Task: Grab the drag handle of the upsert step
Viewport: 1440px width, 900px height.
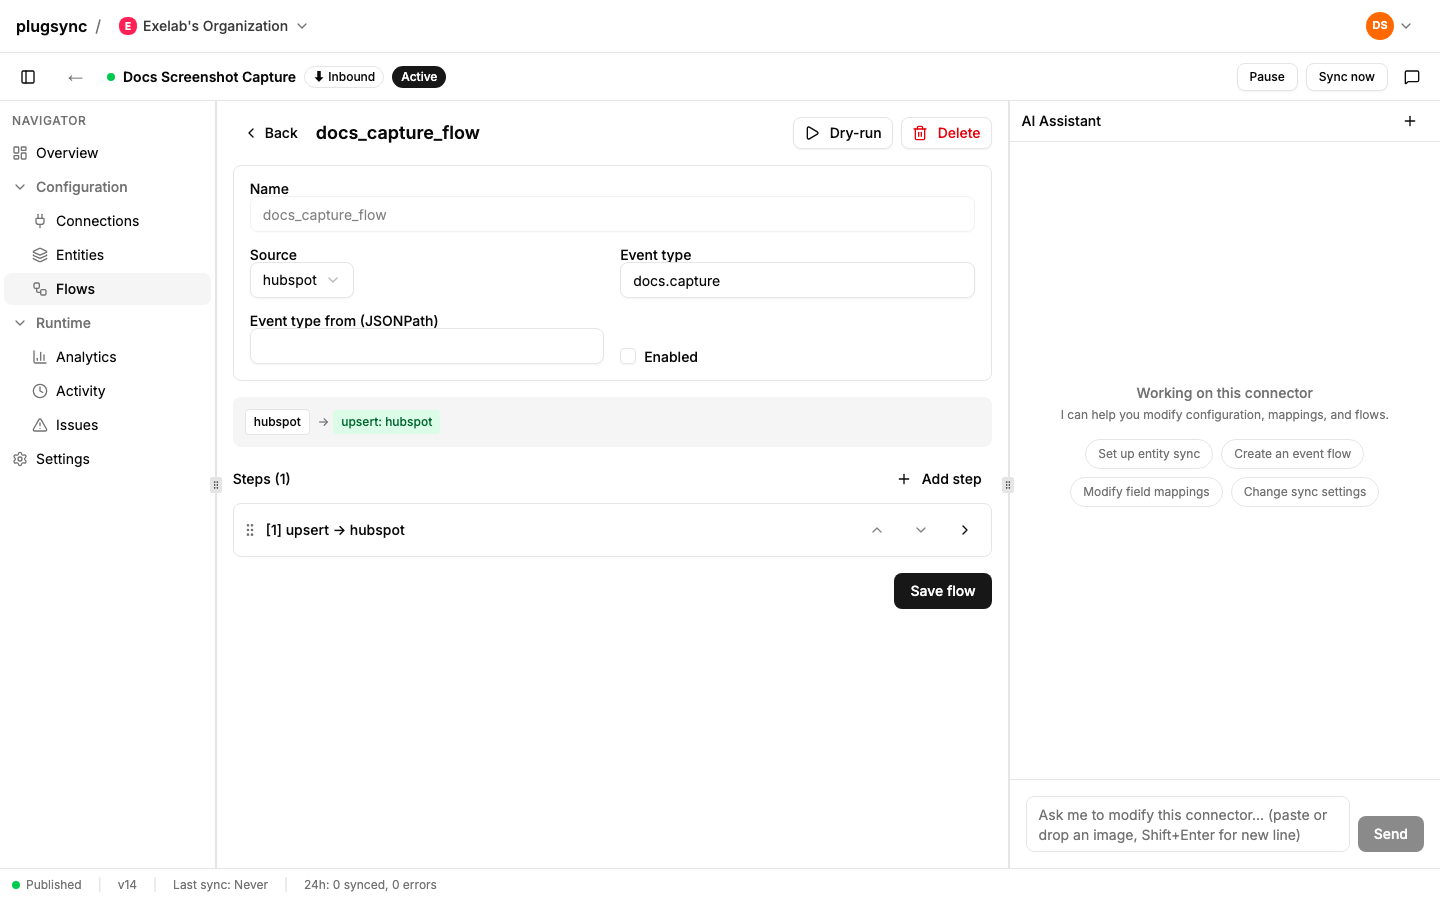Action: click(250, 530)
